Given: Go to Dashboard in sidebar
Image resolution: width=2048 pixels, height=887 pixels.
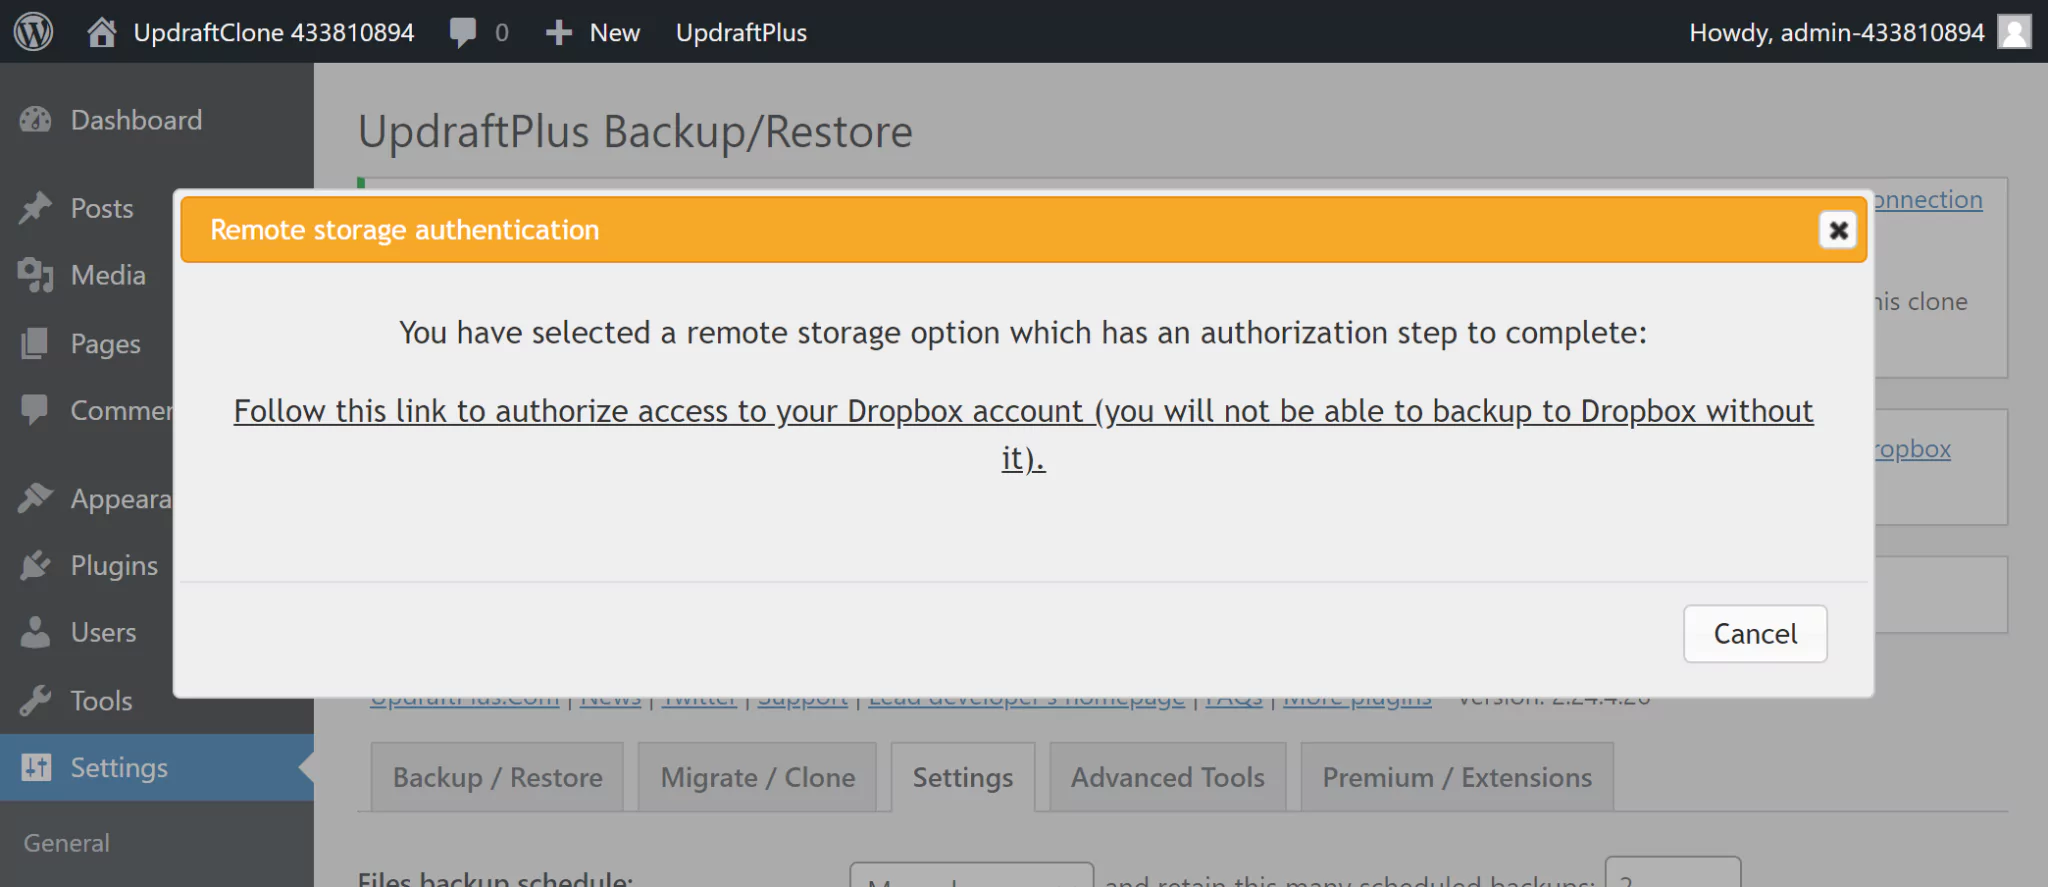Looking at the screenshot, I should click(136, 120).
